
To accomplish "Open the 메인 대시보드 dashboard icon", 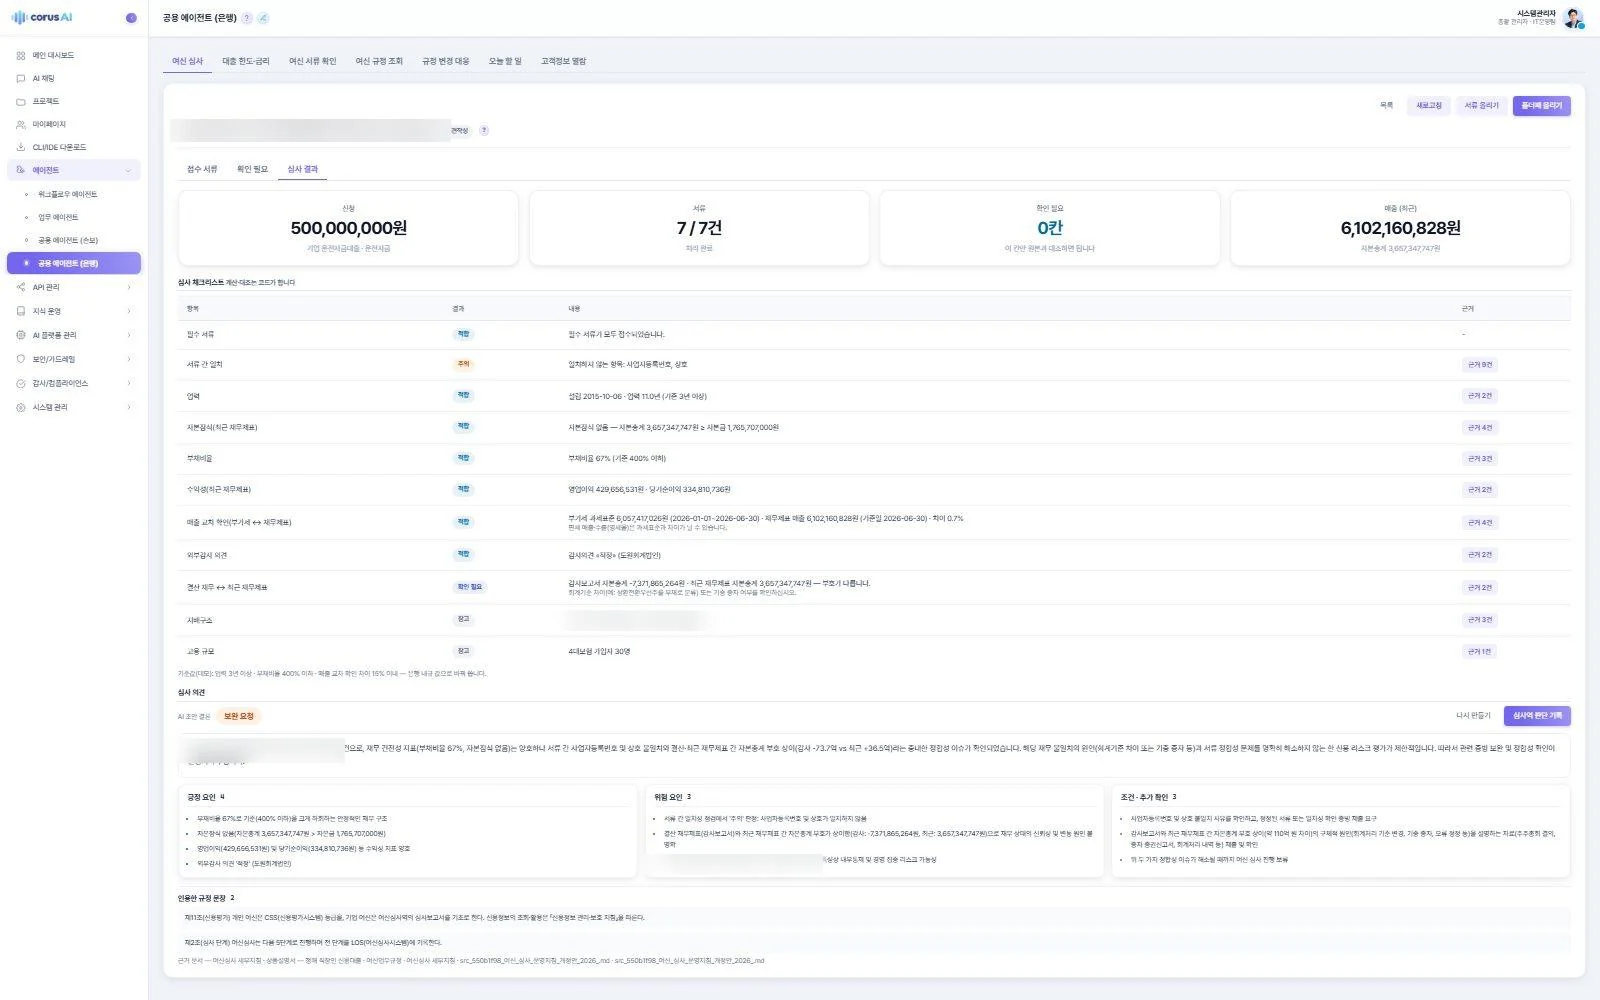I will [x=21, y=55].
